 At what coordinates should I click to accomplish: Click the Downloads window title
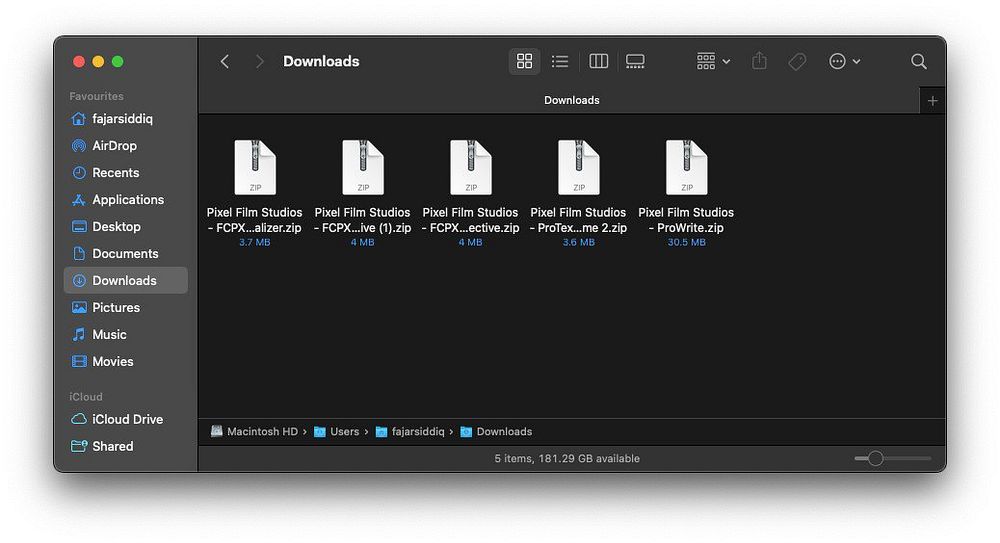pos(321,61)
